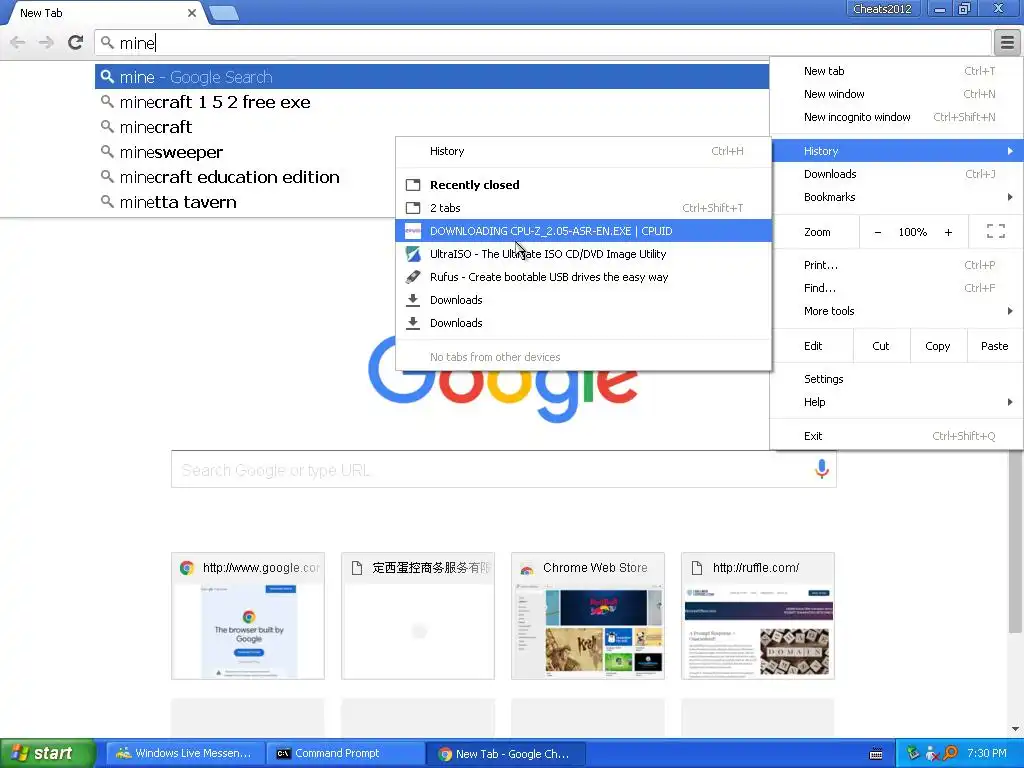This screenshot has width=1024, height=768.
Task: Click the Copy button in the Edit row
Action: pos(937,346)
